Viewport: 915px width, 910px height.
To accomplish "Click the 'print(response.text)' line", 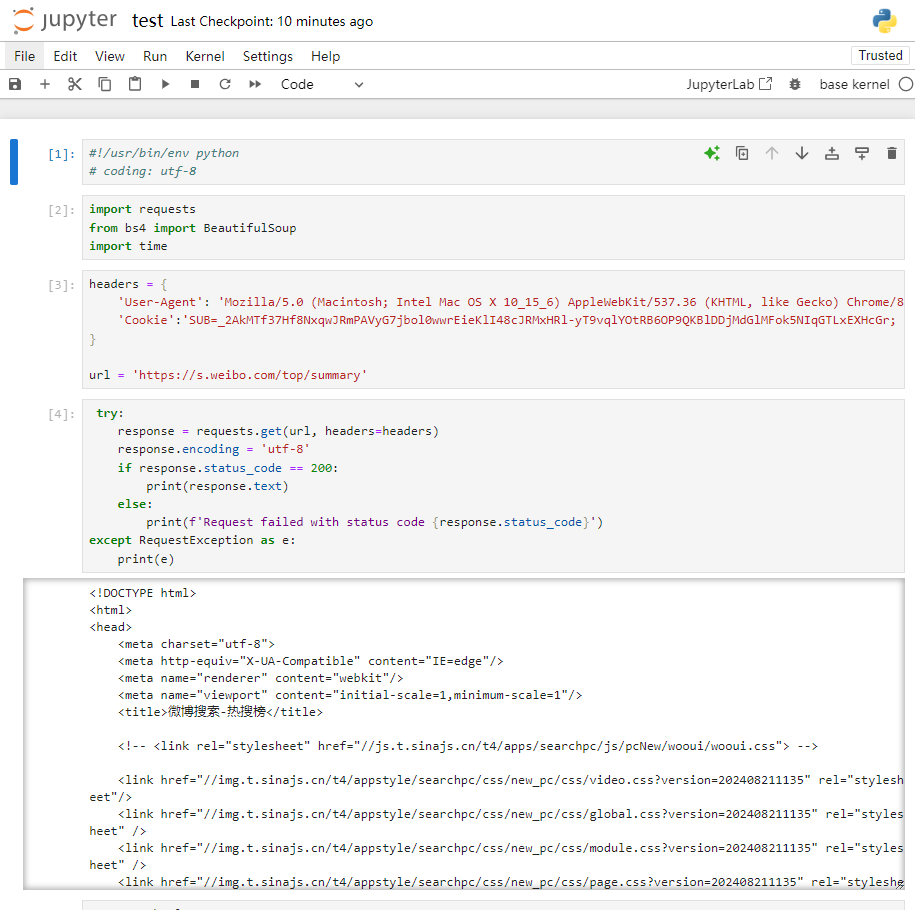I will pos(217,486).
